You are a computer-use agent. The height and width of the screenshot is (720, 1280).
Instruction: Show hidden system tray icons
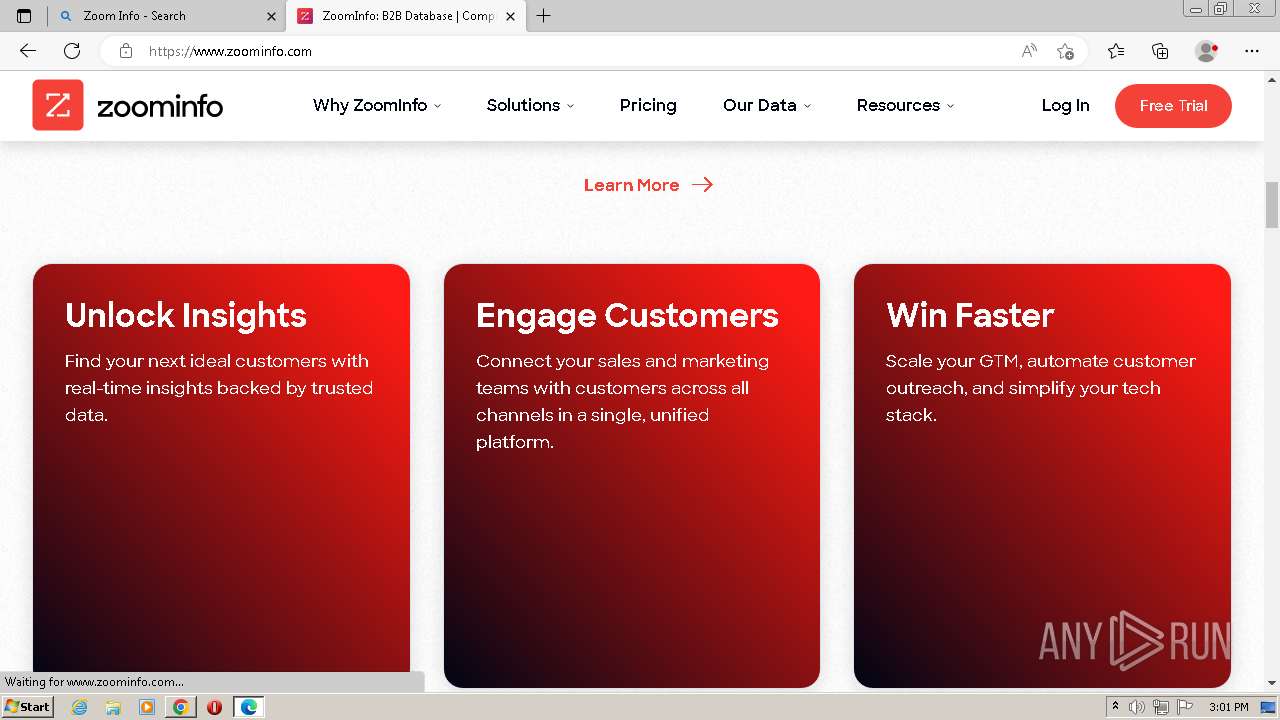[1115, 707]
